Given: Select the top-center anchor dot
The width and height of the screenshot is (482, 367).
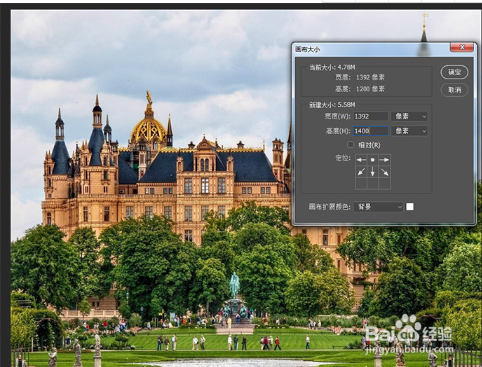Looking at the screenshot, I should pos(373,160).
